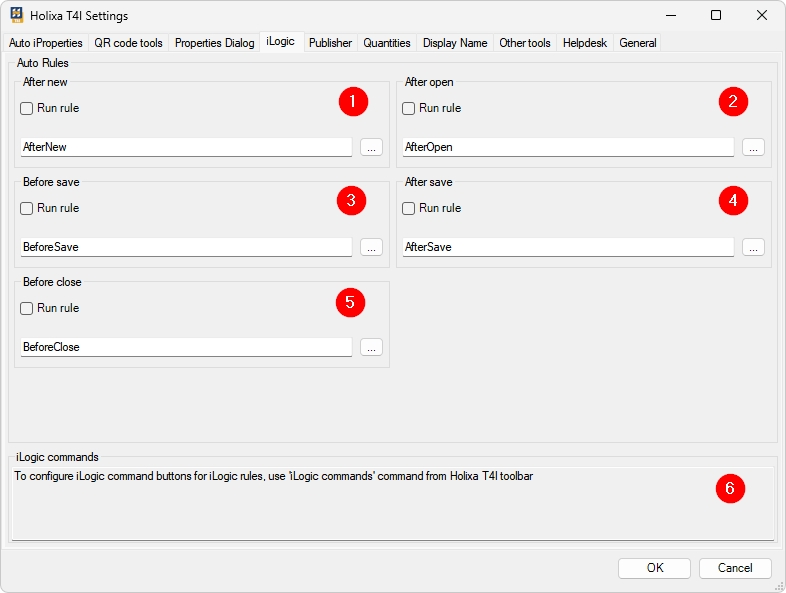This screenshot has width=786, height=593.
Task: Focus the BeforeClose text field
Action: [186, 347]
